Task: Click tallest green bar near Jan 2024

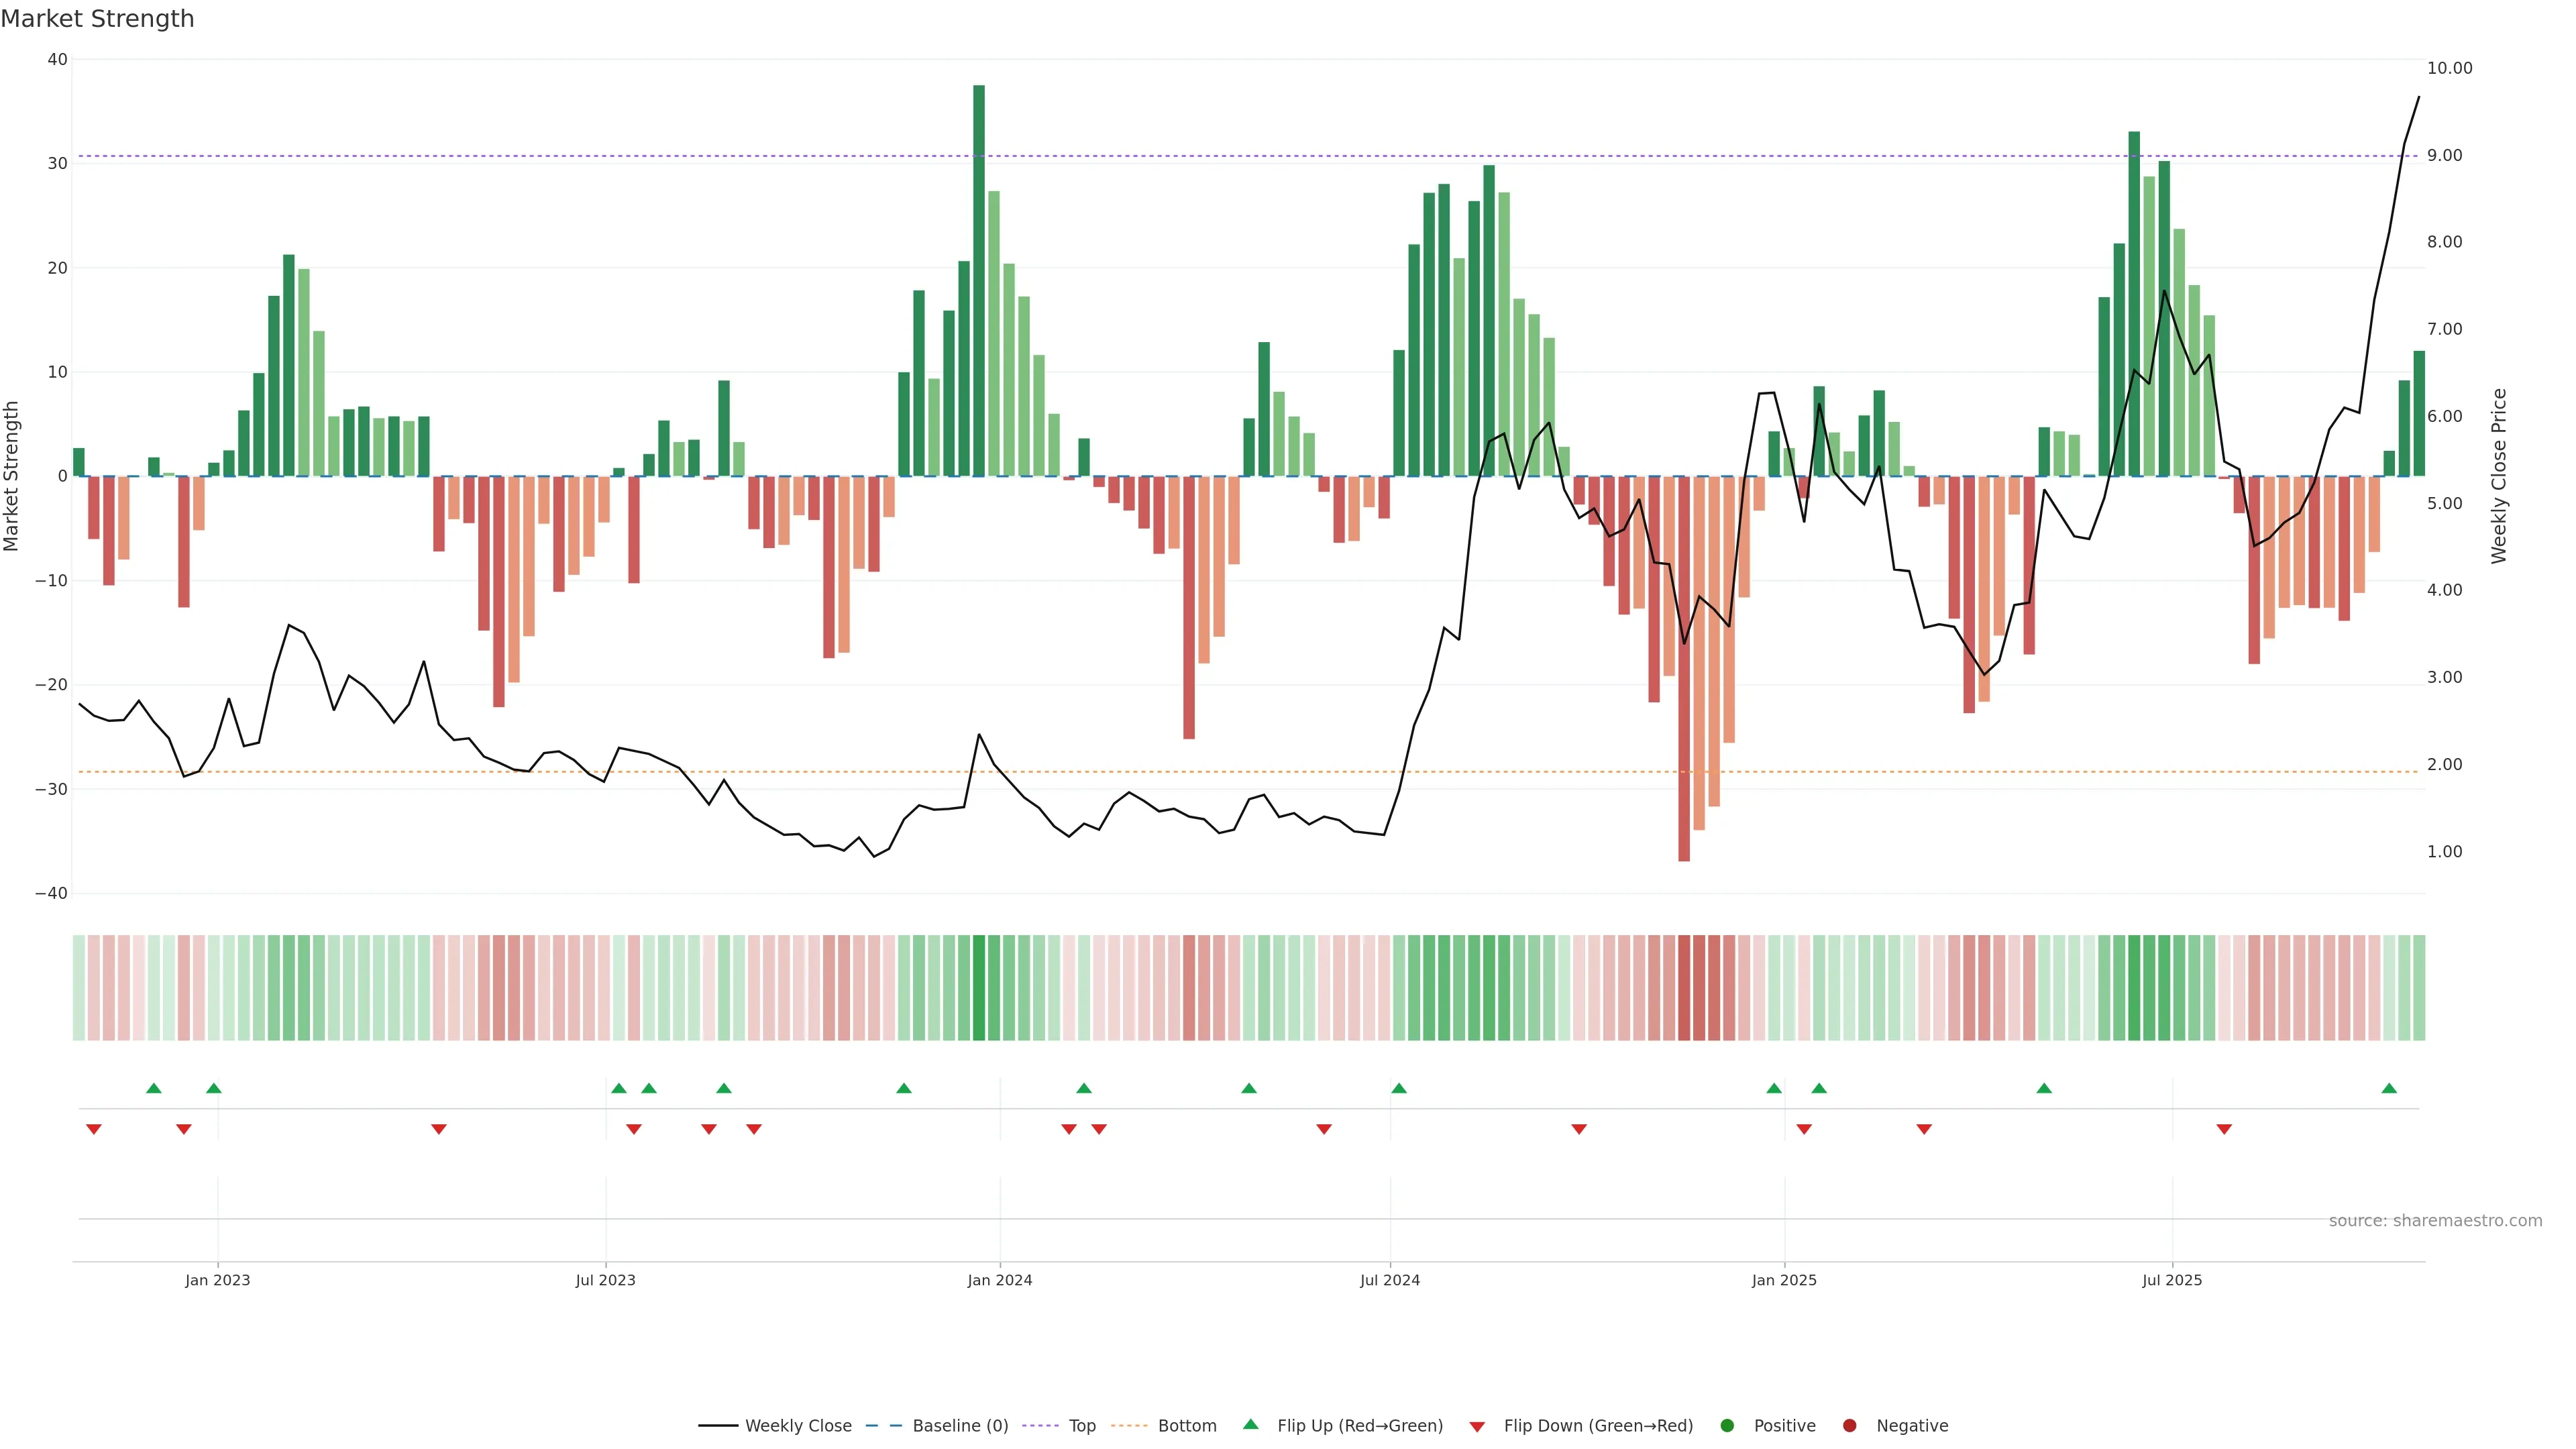Action: [x=979, y=280]
